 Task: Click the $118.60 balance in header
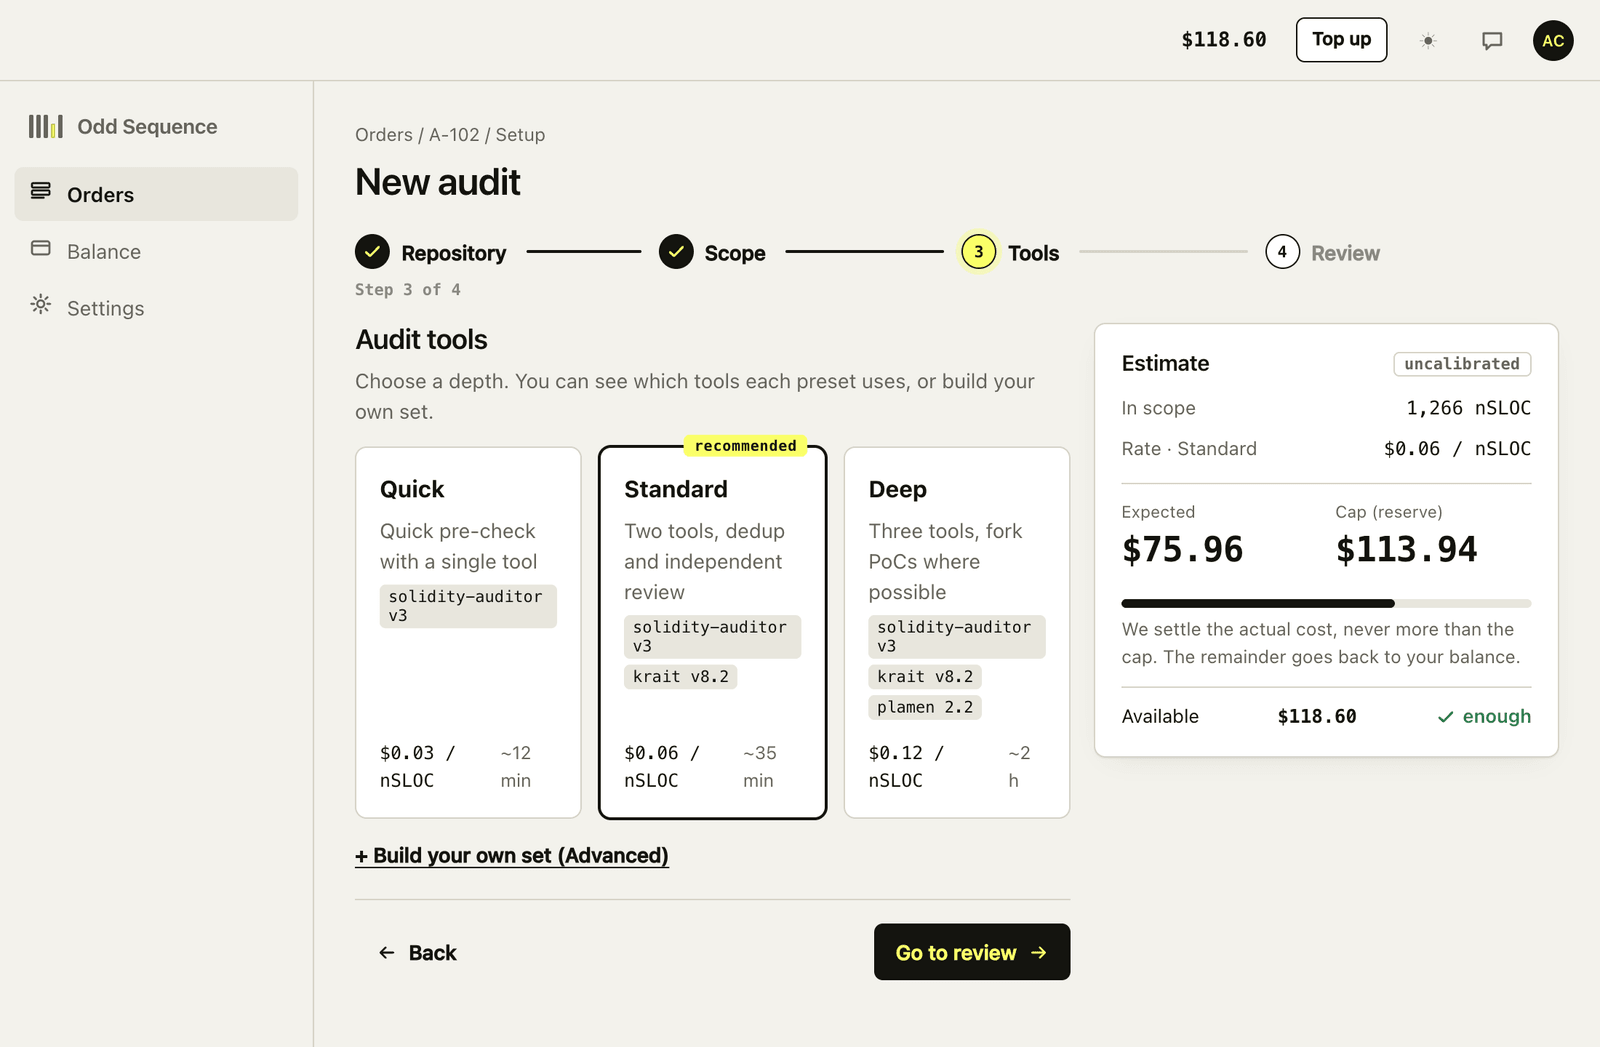point(1224,40)
